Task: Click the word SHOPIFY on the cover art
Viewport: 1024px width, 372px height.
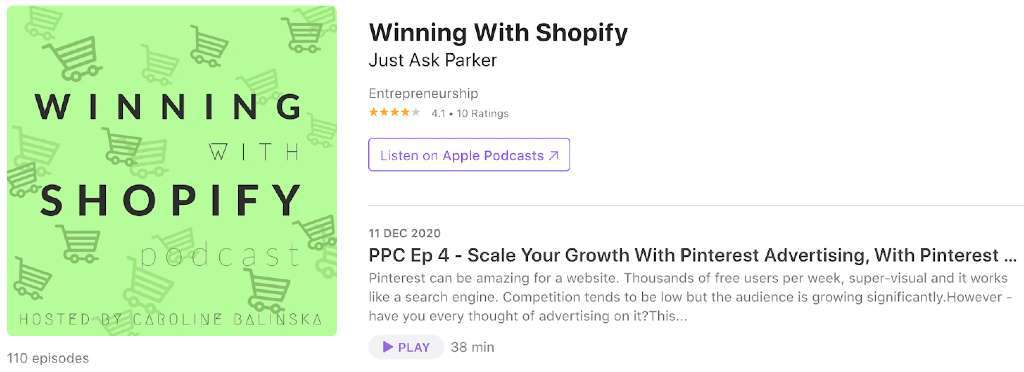Action: [x=171, y=201]
